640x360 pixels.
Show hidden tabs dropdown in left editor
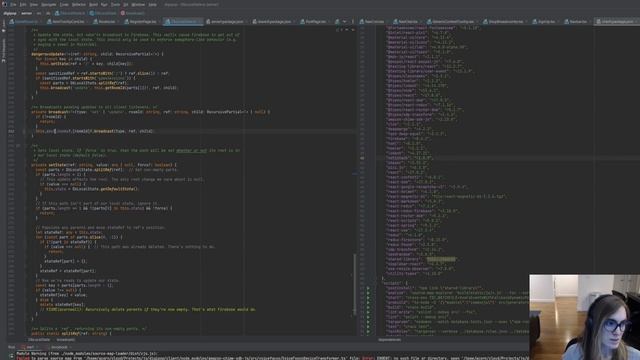pyautogui.click(x=344, y=21)
